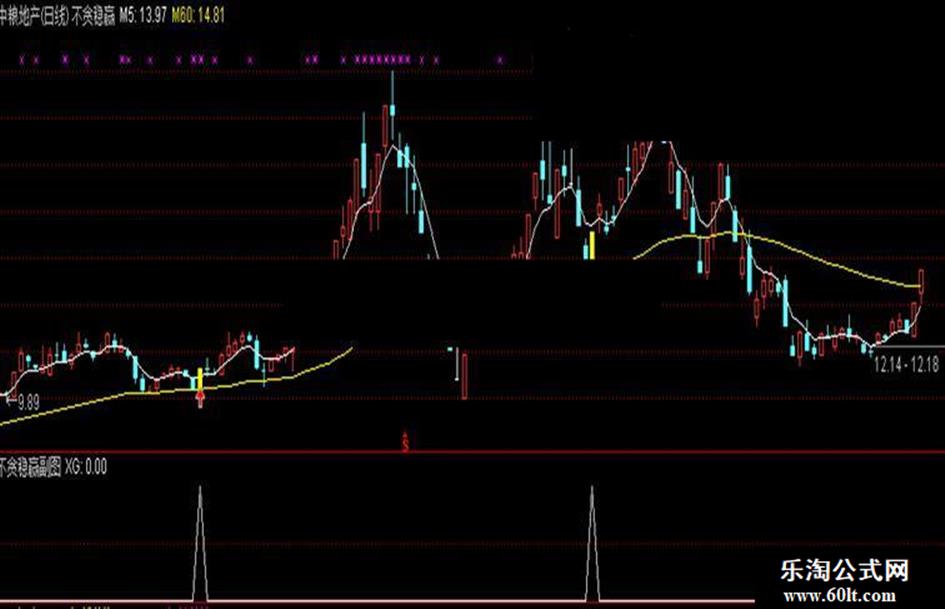Click the M5: 13.97 moving average label
This screenshot has height=609, width=945.
point(143,15)
